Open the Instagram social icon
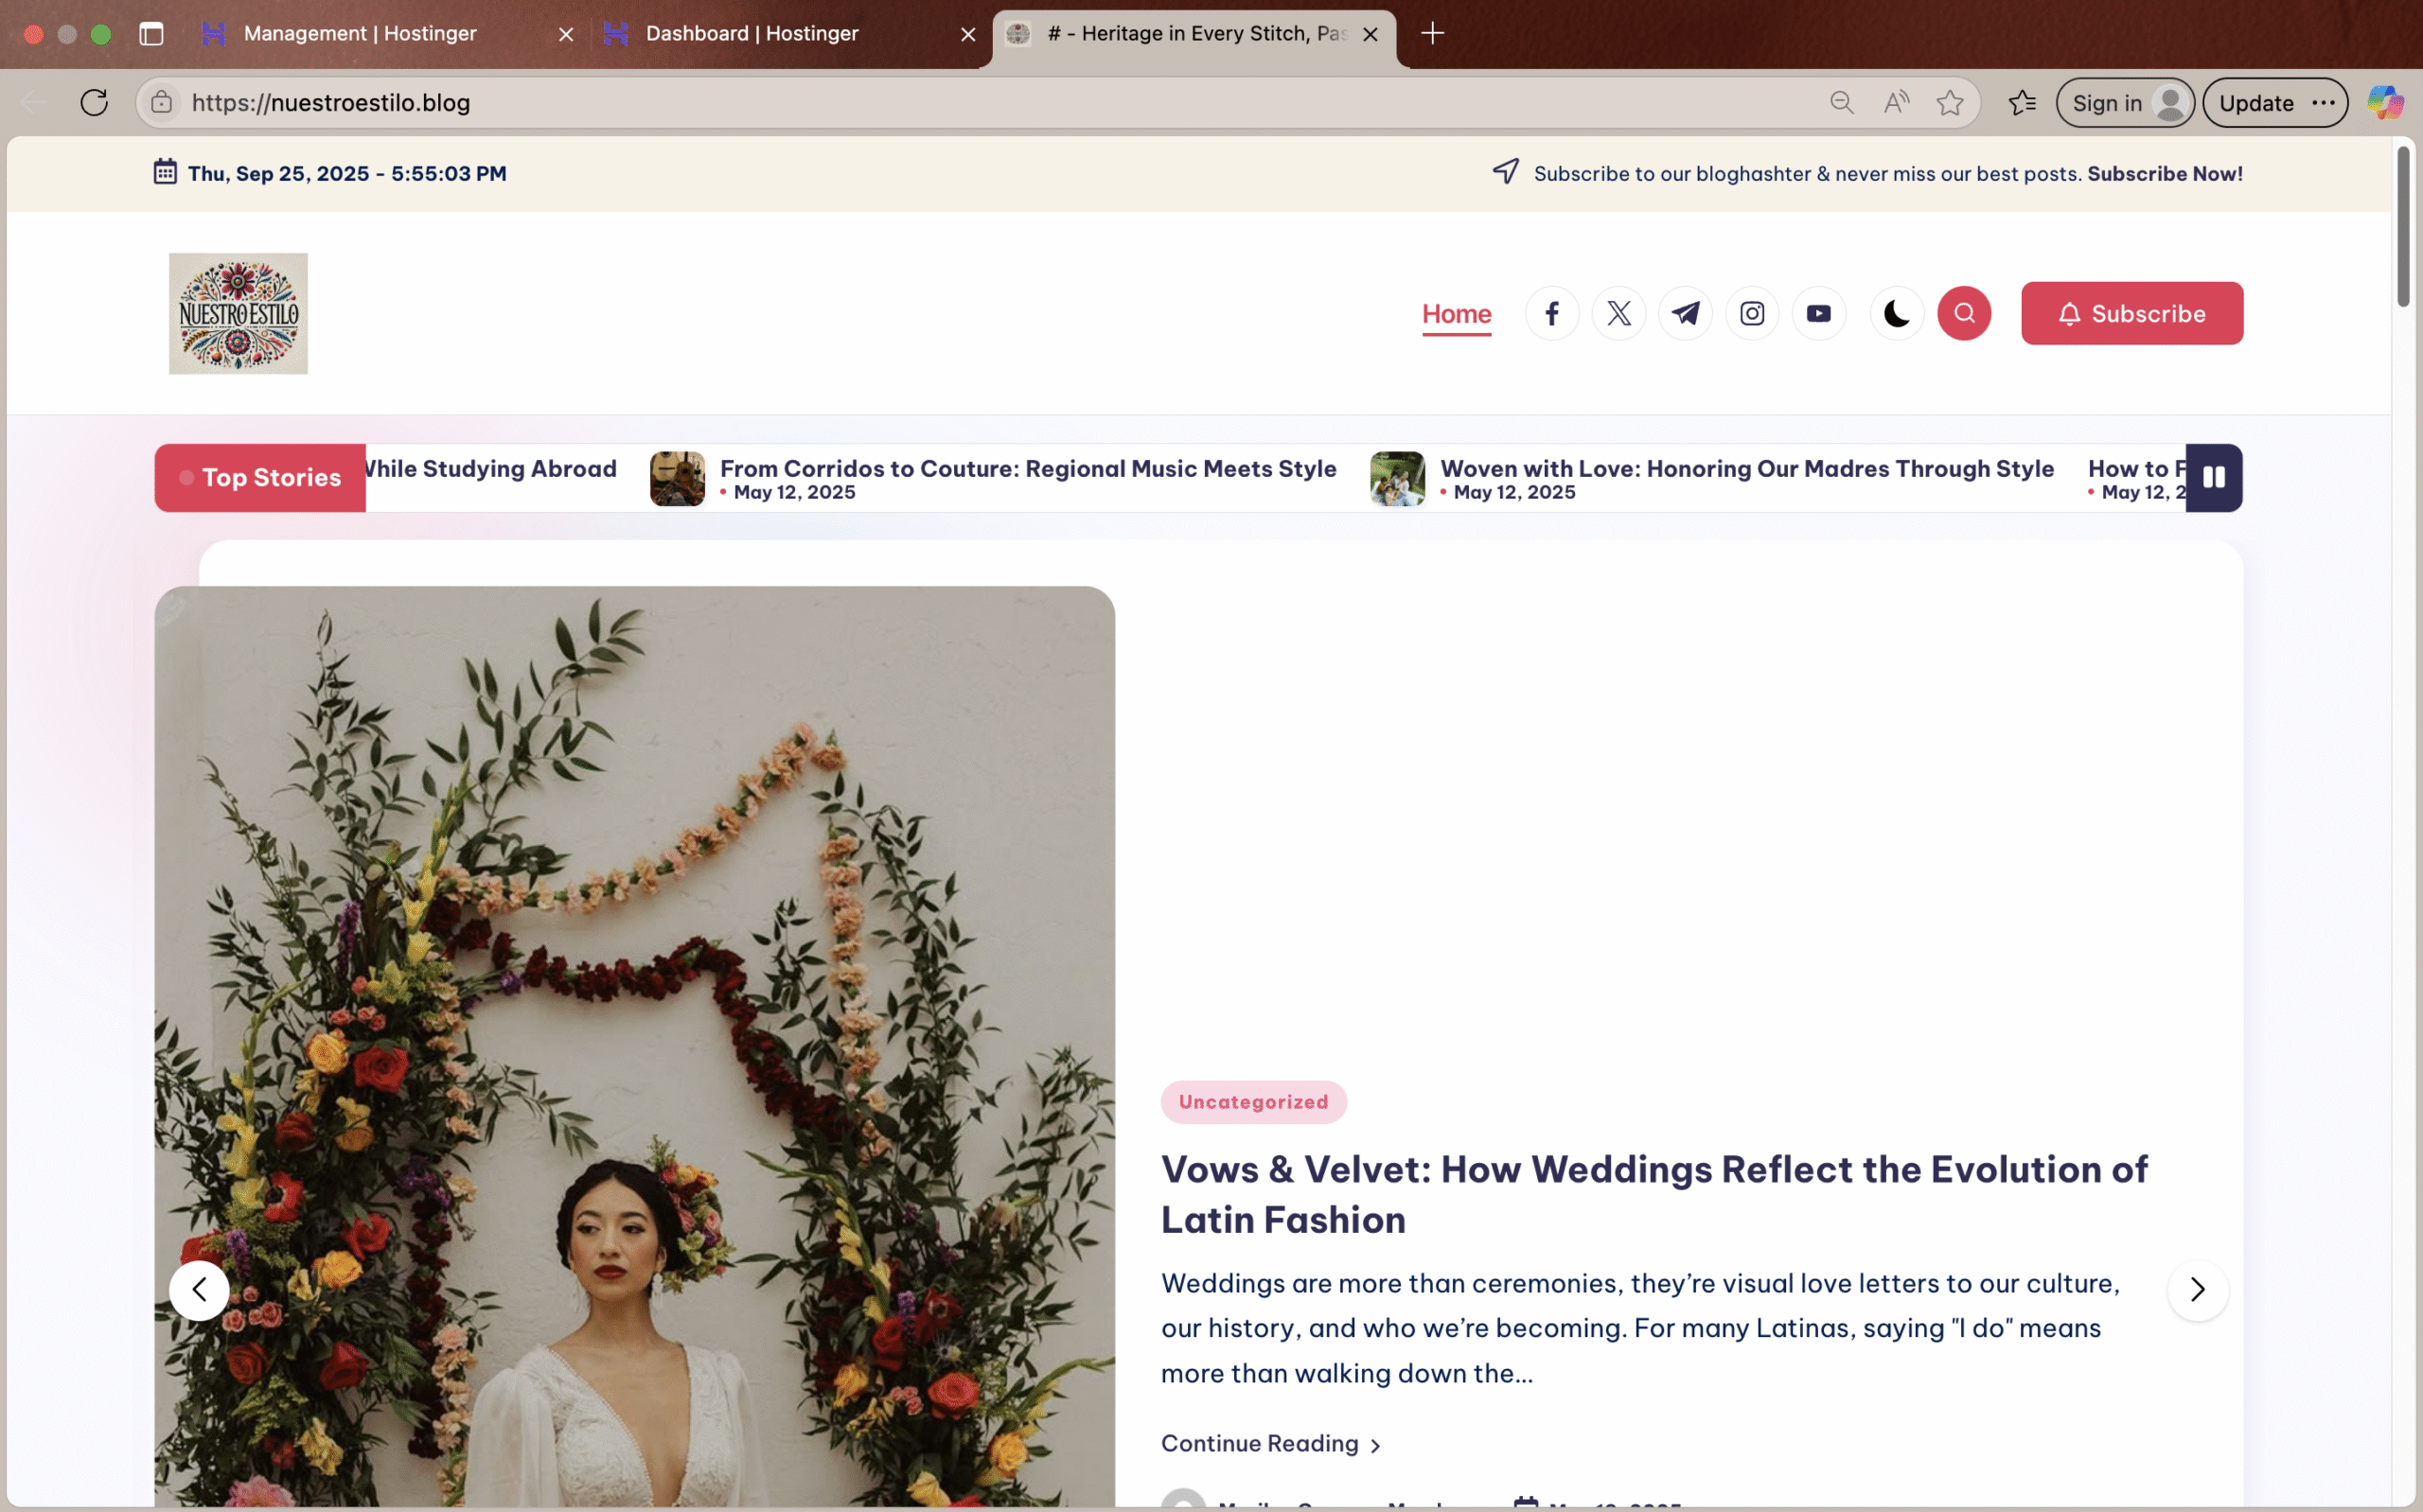This screenshot has height=1512, width=2423. 1751,314
